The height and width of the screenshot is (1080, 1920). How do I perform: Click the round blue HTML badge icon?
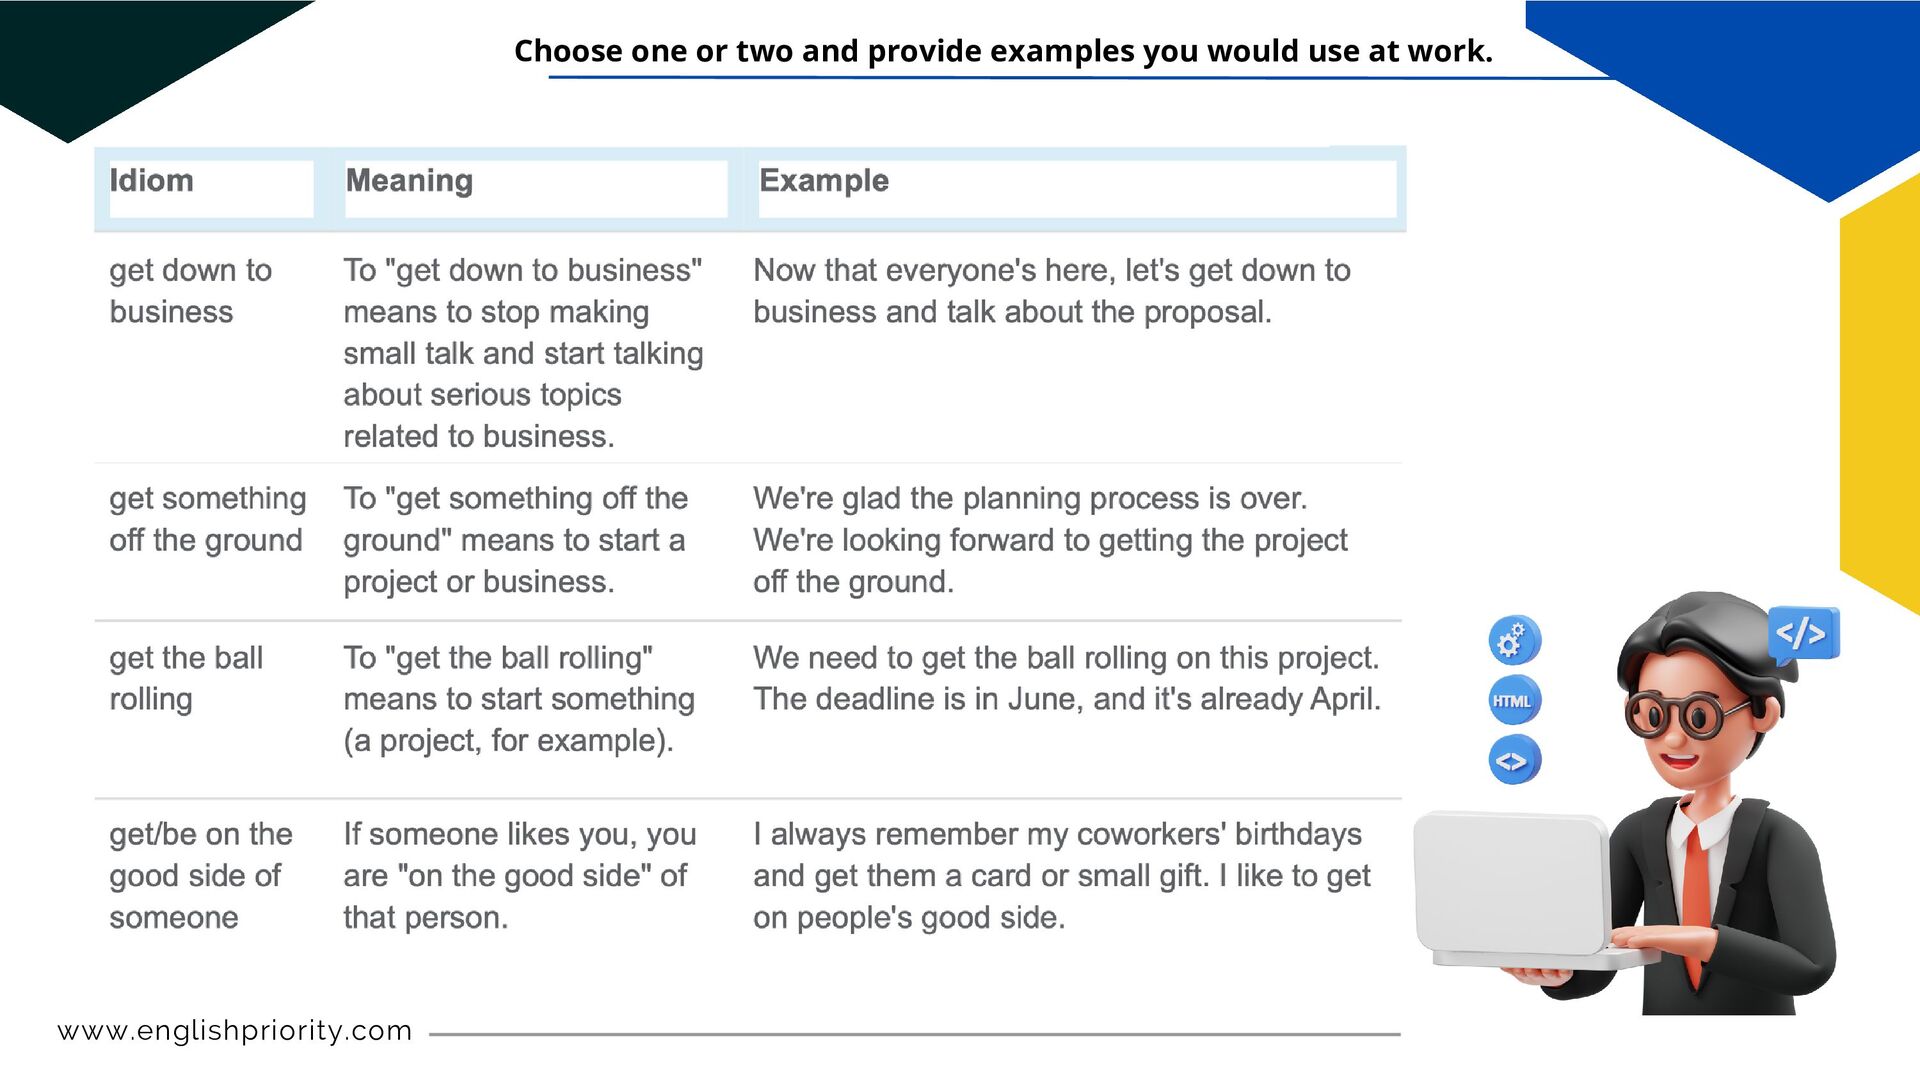(x=1514, y=700)
